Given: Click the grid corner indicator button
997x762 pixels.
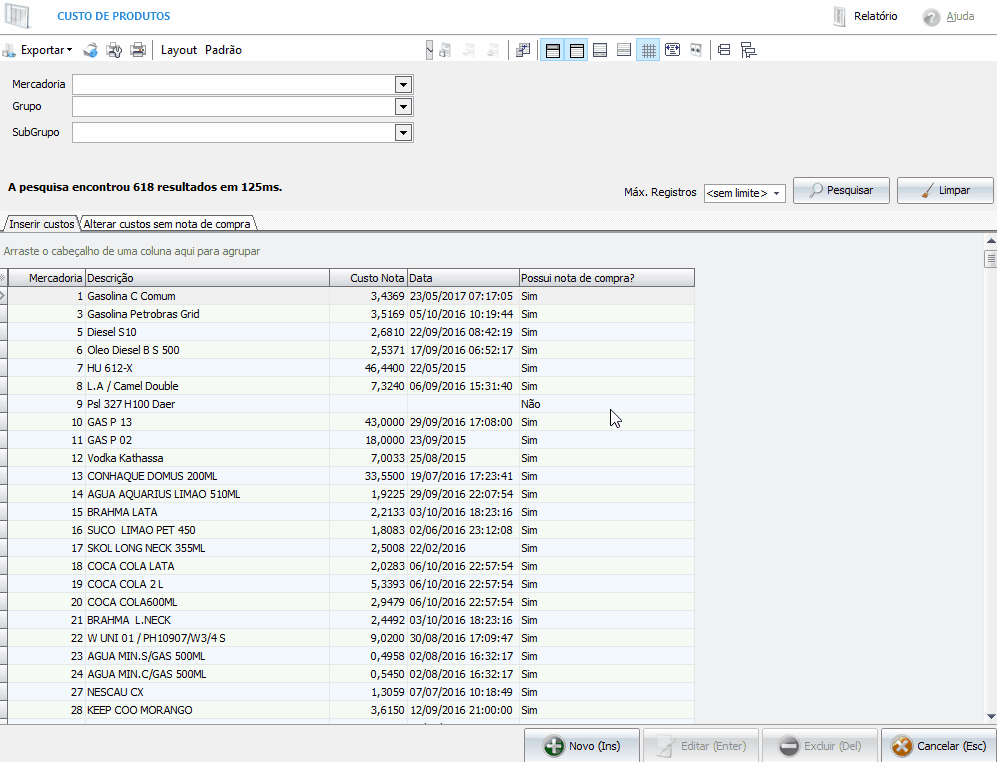Looking at the screenshot, I should coord(3,278).
